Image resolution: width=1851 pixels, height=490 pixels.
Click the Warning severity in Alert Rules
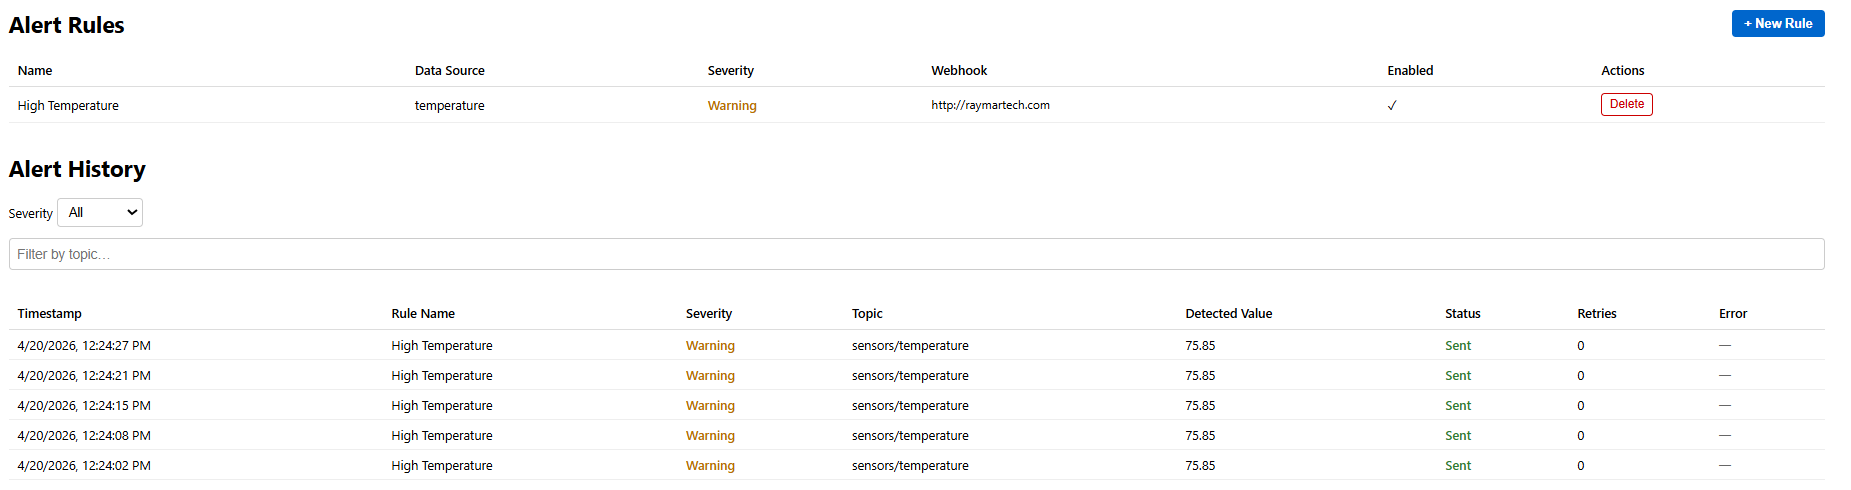(x=732, y=106)
